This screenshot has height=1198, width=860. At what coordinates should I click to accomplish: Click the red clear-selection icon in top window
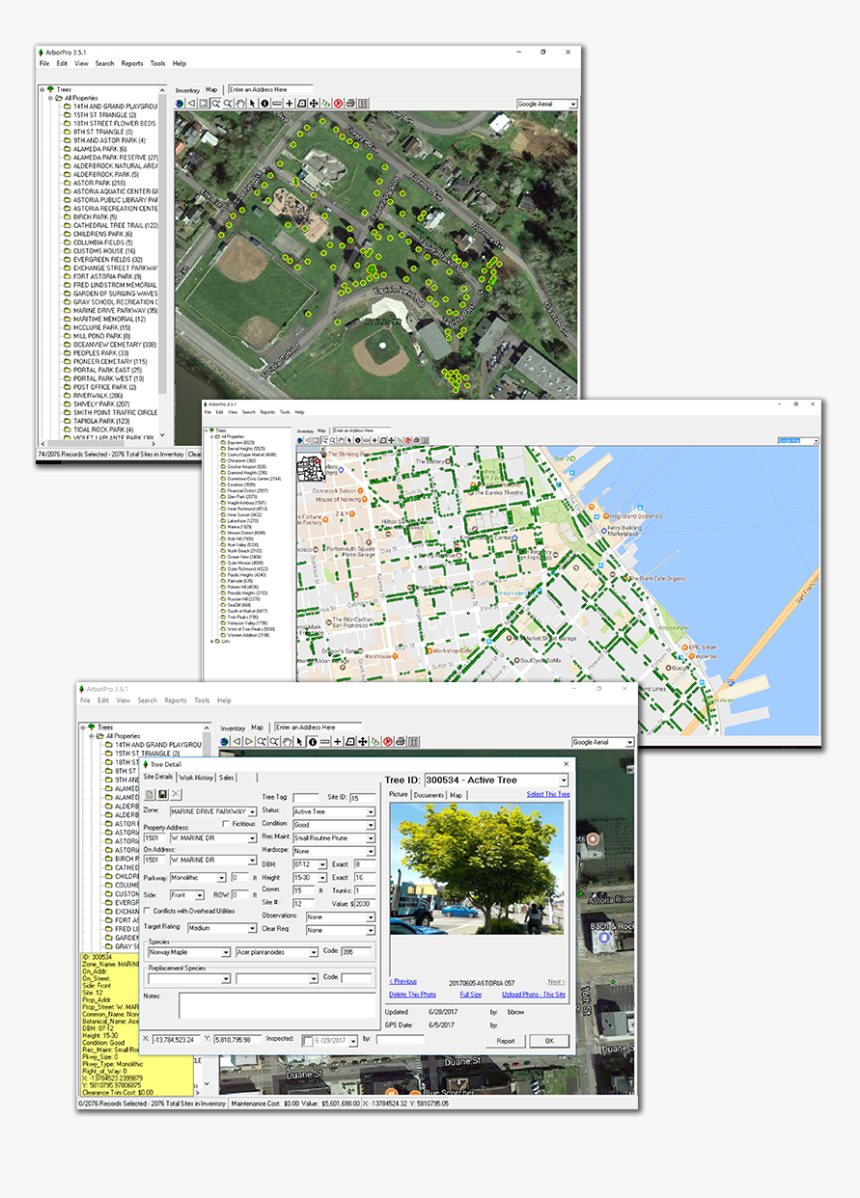tap(338, 103)
